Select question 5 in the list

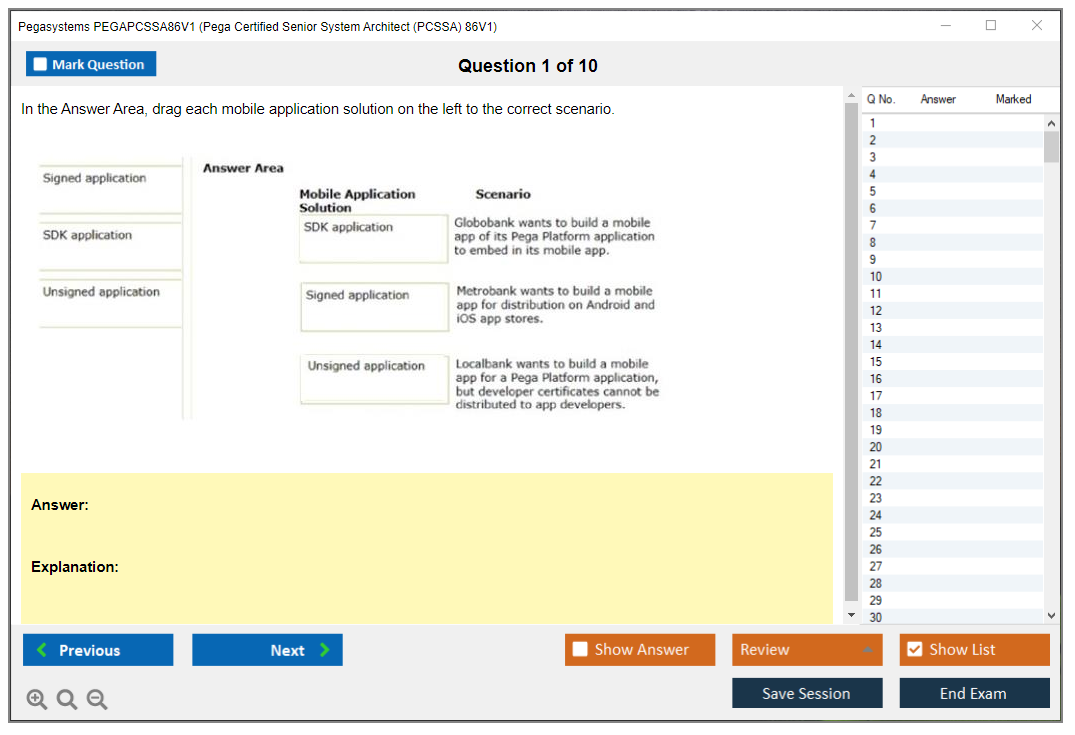(873, 191)
